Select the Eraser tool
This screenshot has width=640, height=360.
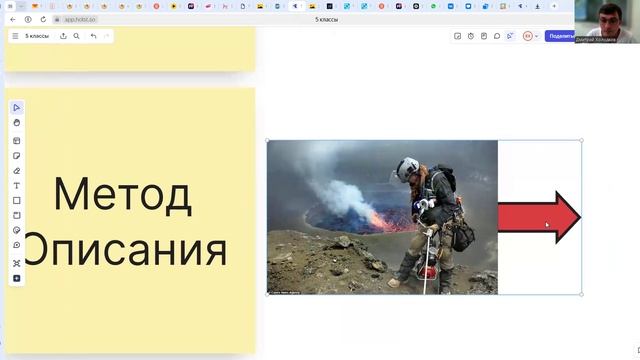pos(16,171)
